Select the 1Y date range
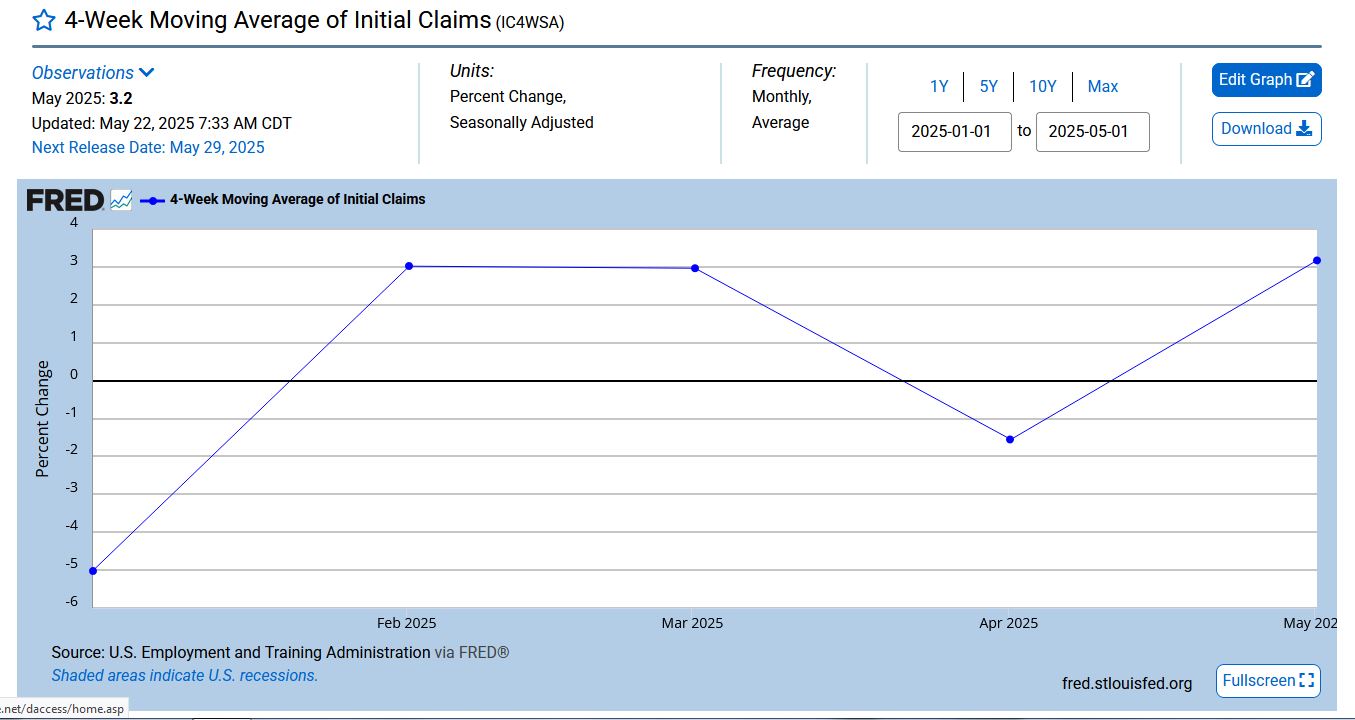 click(x=938, y=87)
